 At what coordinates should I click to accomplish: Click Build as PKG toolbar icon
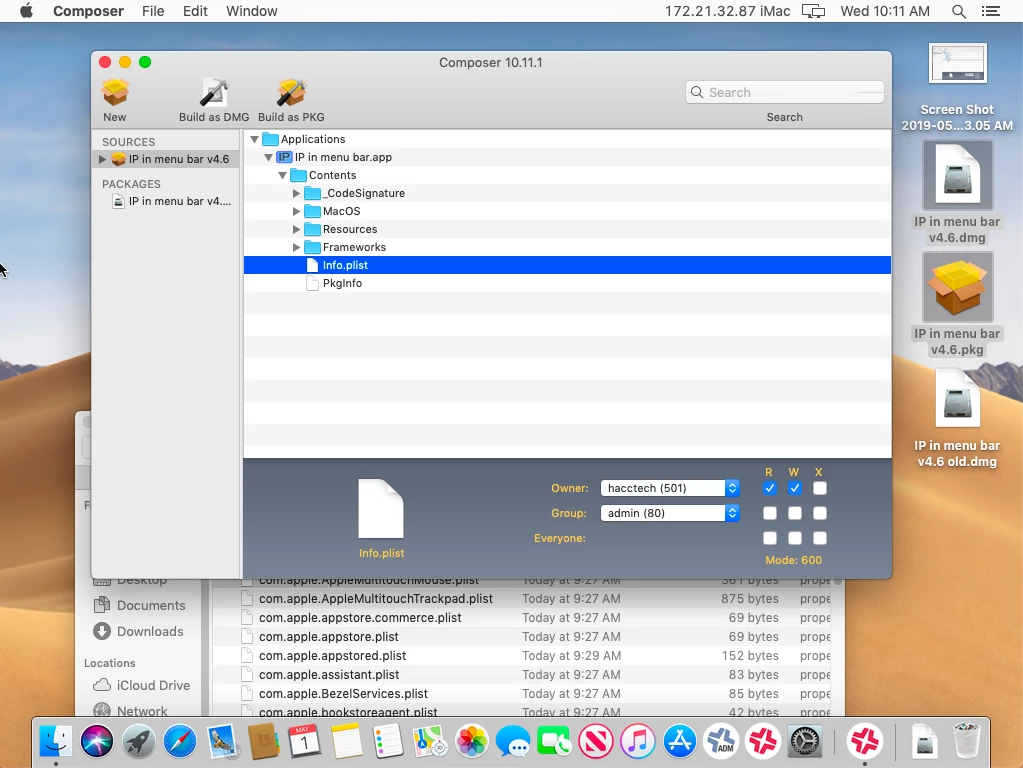[x=291, y=92]
